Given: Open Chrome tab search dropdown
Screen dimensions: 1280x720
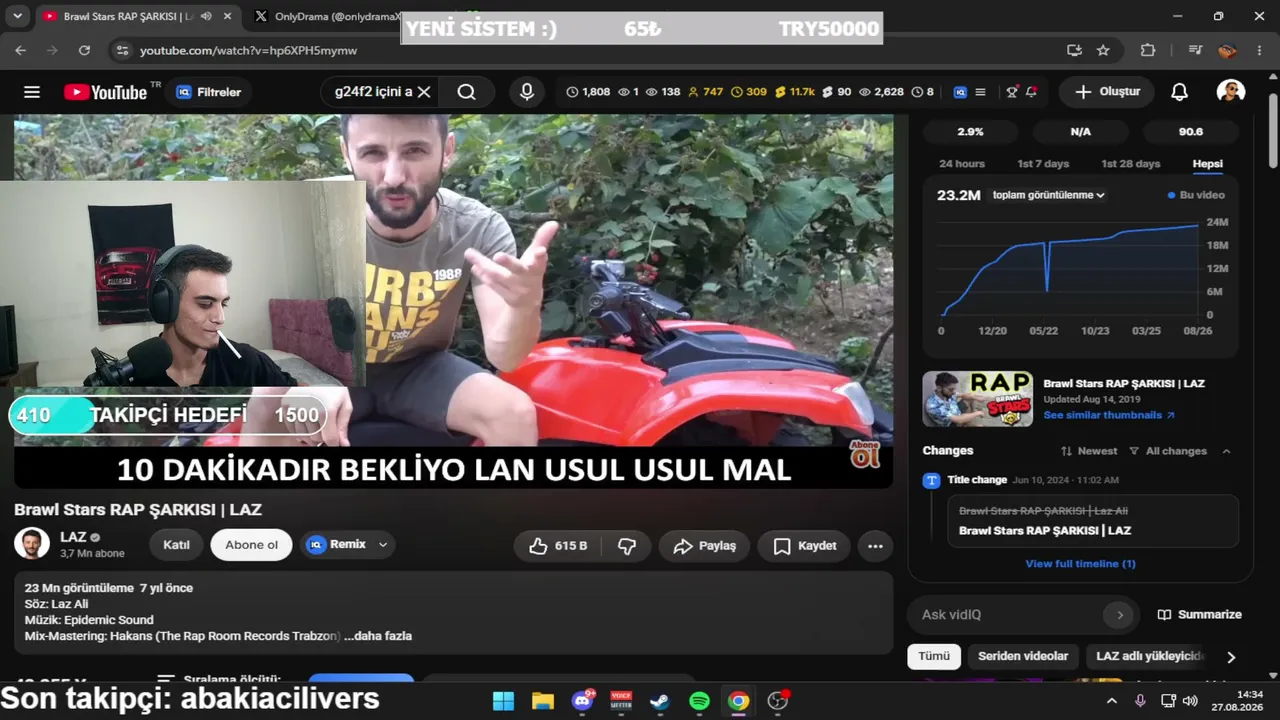Looking at the screenshot, I should 17,17.
